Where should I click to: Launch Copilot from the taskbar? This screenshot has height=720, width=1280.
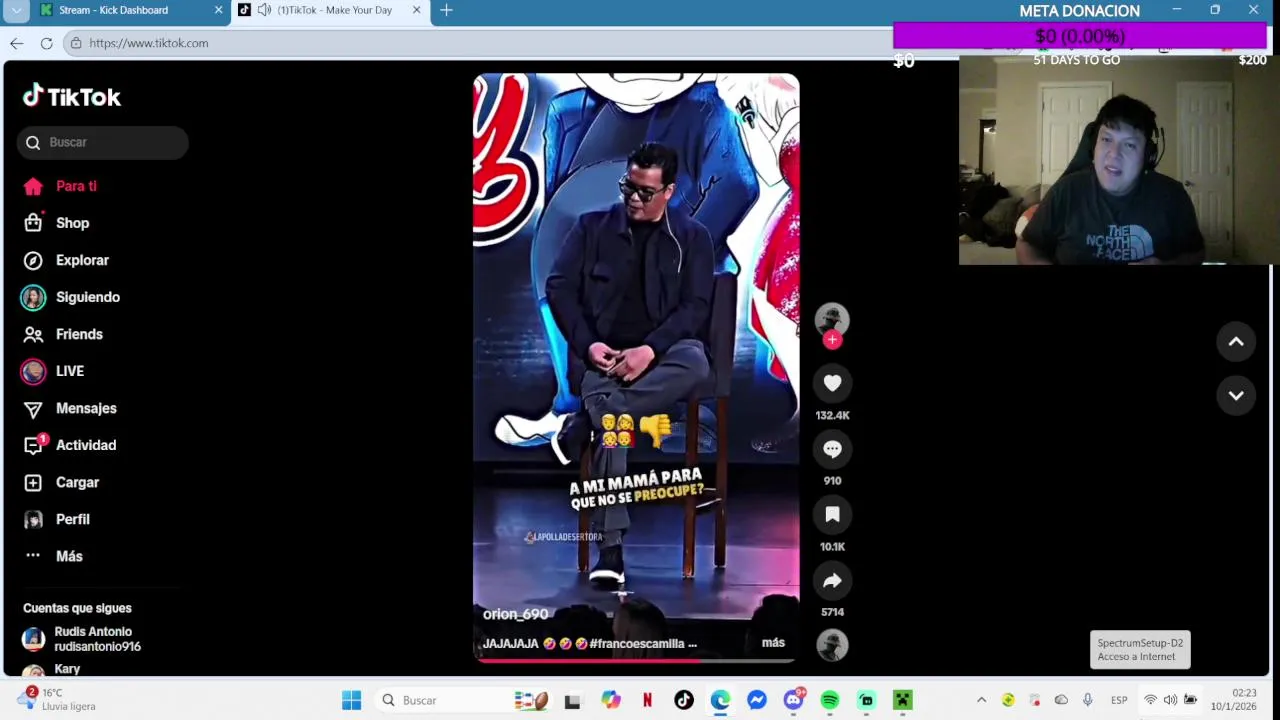point(610,700)
